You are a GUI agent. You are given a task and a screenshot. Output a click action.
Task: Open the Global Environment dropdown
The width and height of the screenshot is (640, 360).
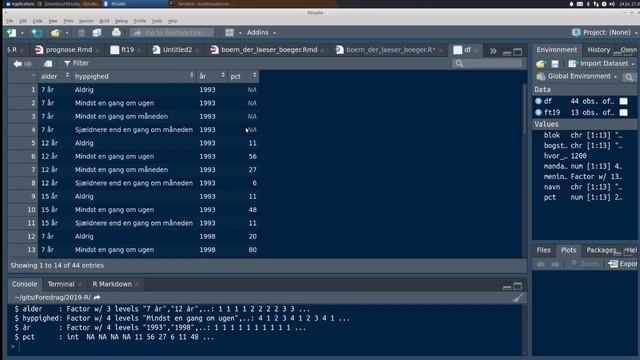tap(576, 76)
